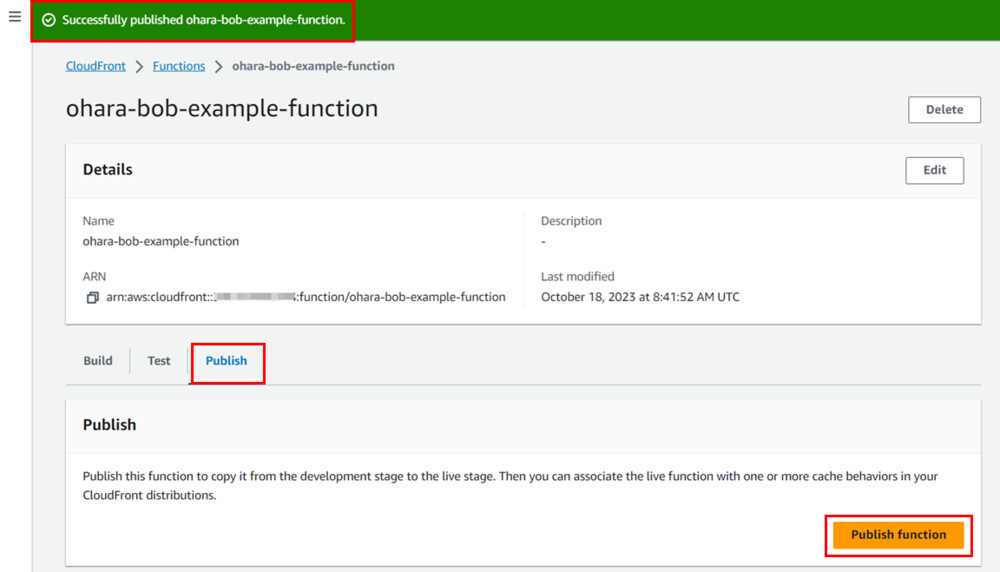
Task: Click the current function name in breadcrumb
Action: 313,66
